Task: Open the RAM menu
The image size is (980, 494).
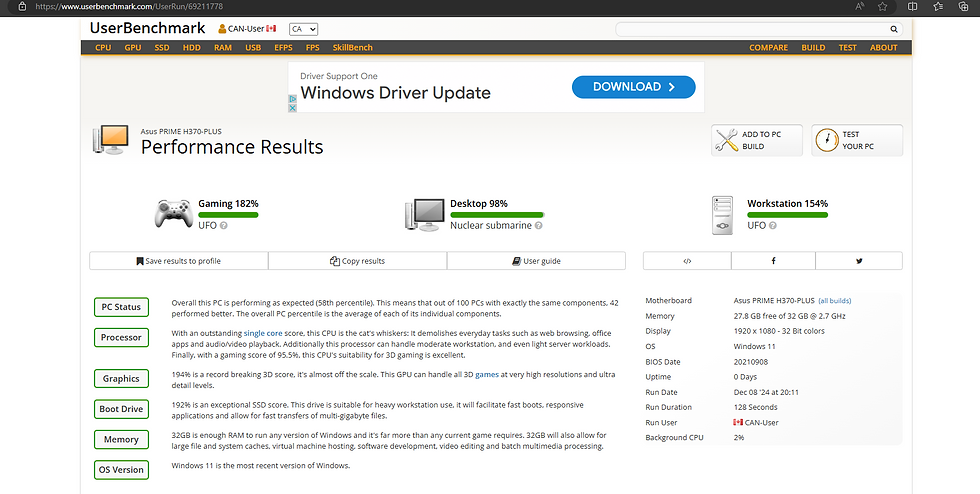Action: (222, 48)
